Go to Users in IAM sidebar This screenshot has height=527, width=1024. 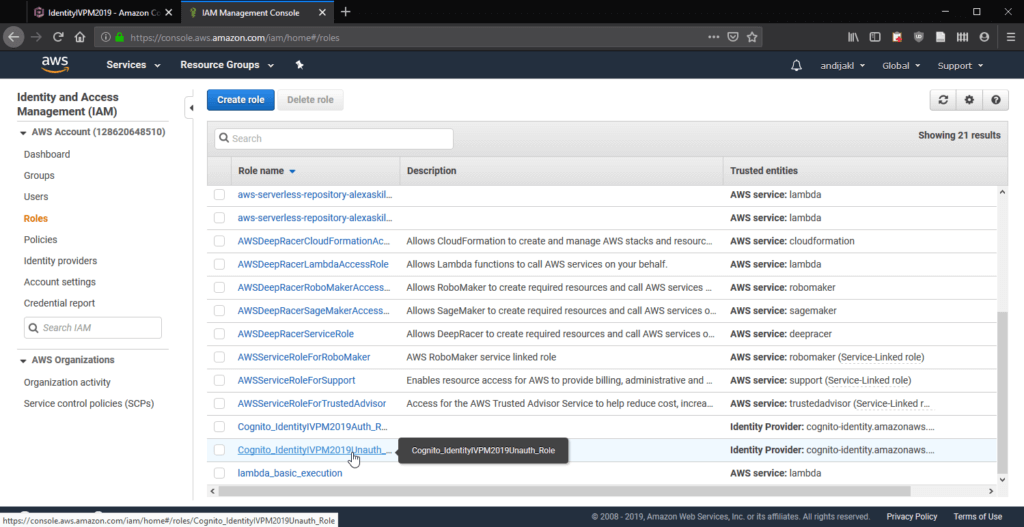36,197
